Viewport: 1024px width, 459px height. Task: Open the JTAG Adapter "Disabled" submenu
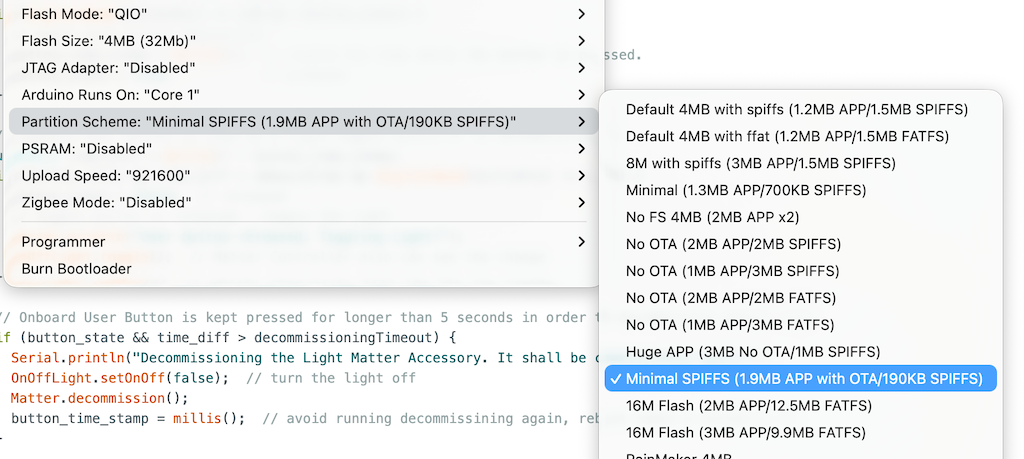click(300, 68)
